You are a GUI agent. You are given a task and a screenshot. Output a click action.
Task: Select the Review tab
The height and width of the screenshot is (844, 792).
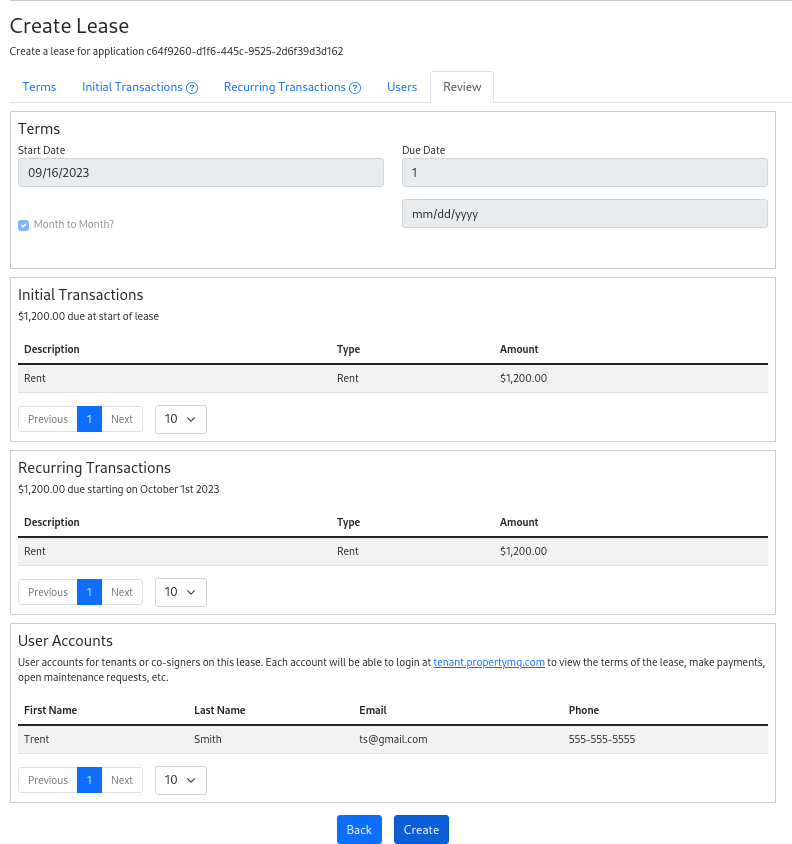point(462,87)
